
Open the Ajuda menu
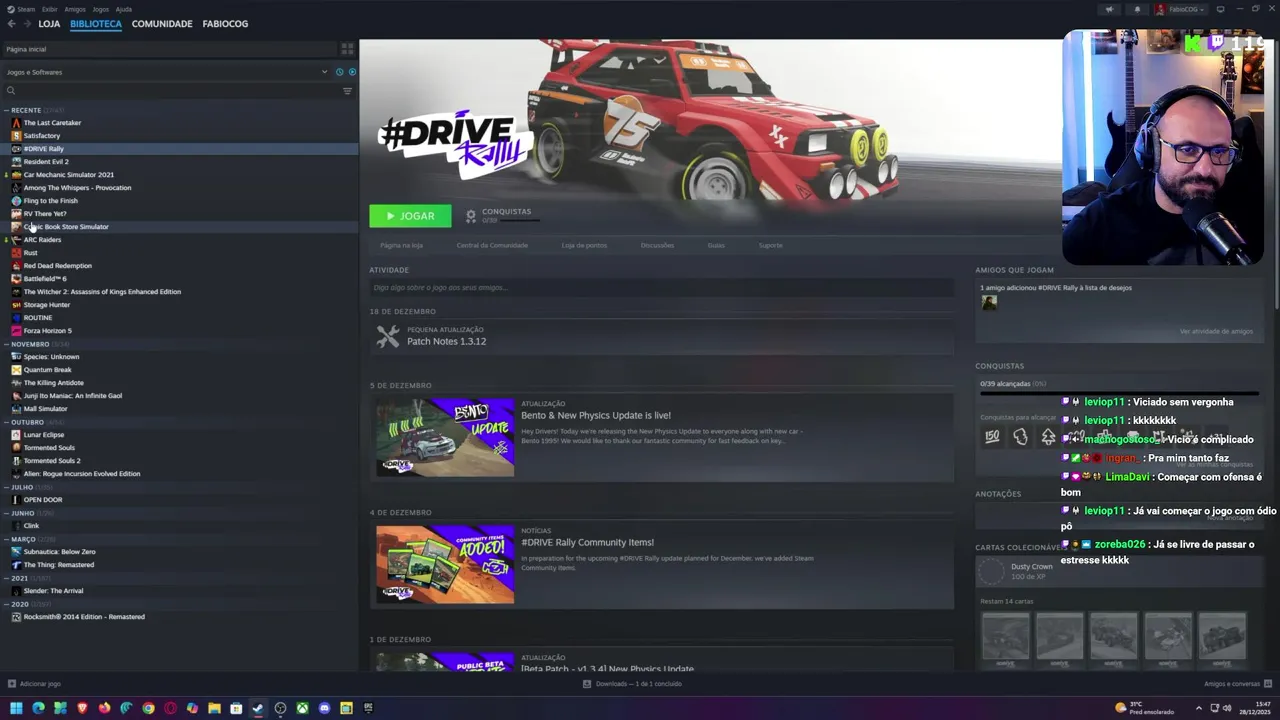124,9
